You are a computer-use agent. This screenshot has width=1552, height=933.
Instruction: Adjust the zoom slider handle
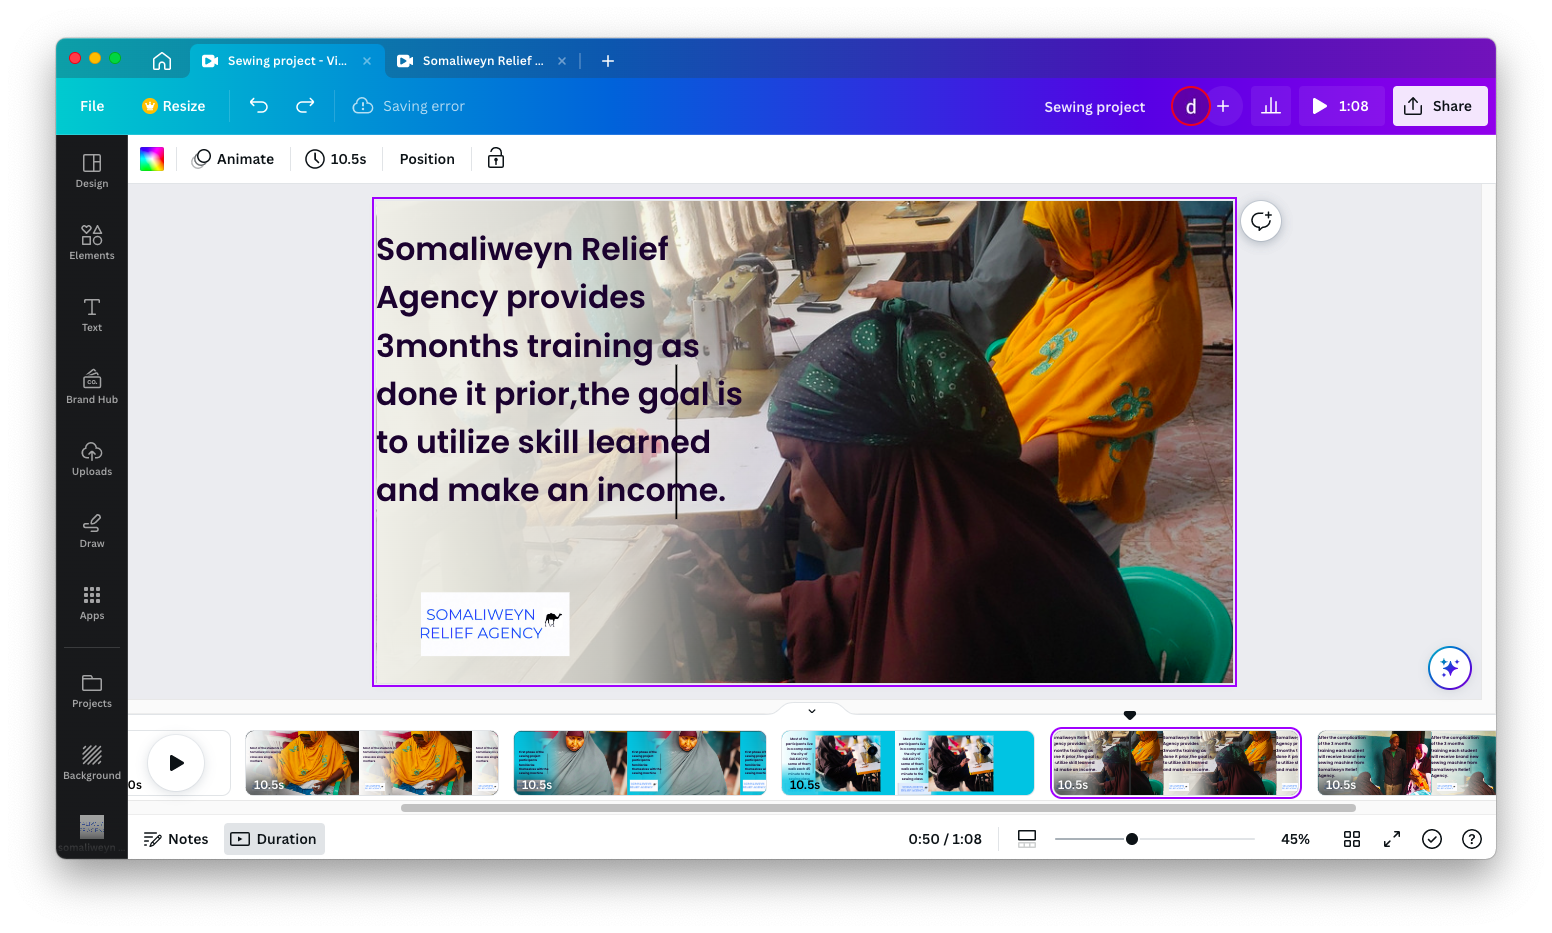point(1132,839)
